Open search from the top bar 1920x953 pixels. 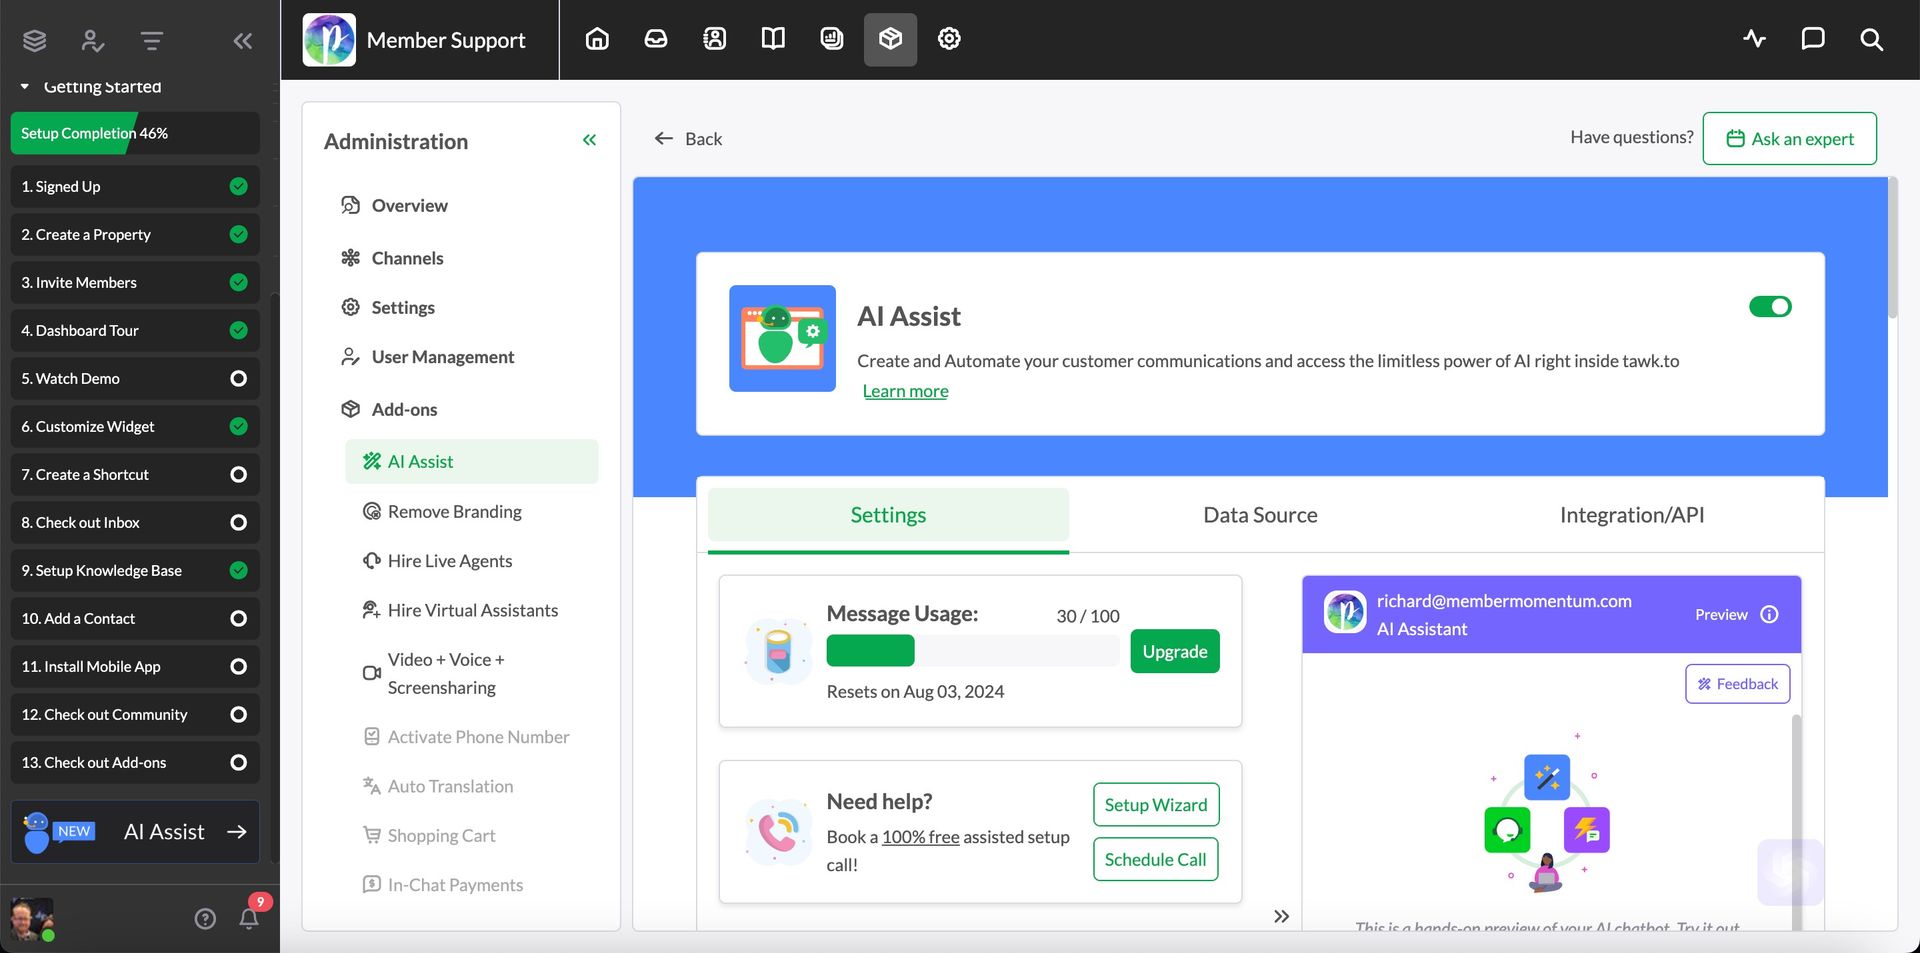click(x=1871, y=39)
